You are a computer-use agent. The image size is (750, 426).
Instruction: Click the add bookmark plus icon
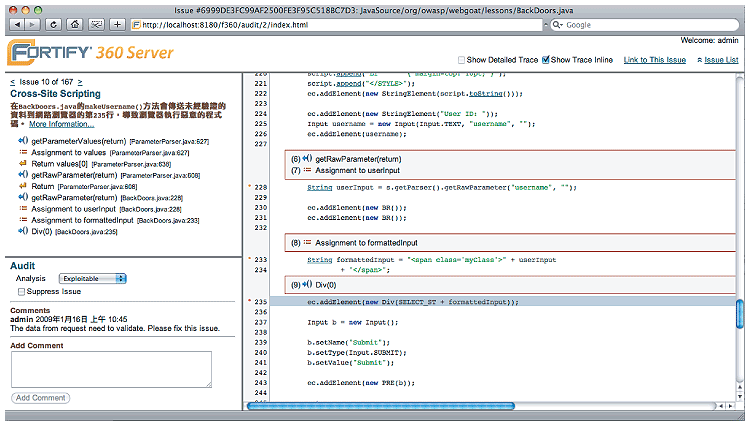pos(117,24)
